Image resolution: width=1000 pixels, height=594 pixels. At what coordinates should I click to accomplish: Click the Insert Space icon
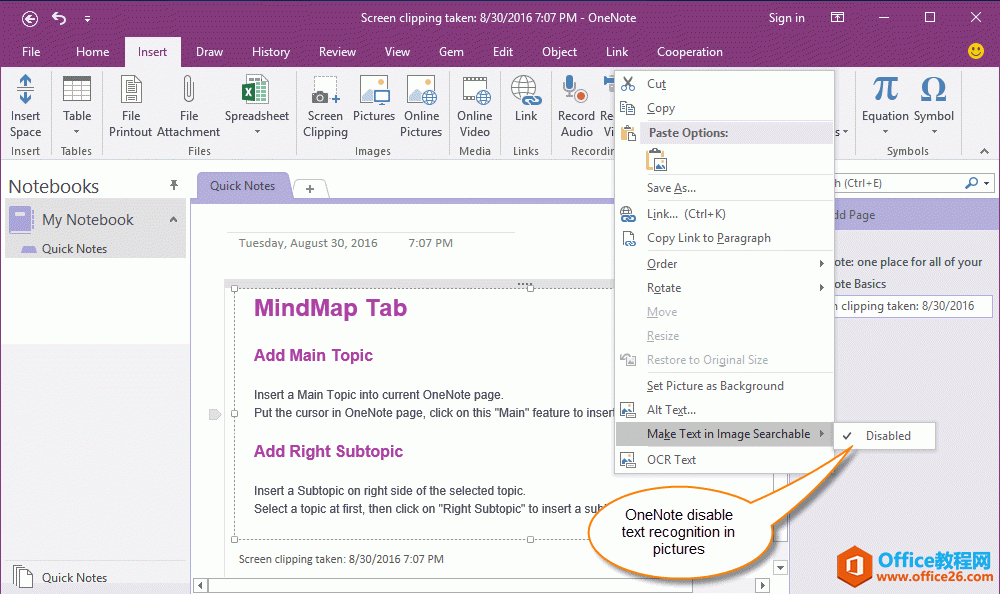tap(25, 89)
